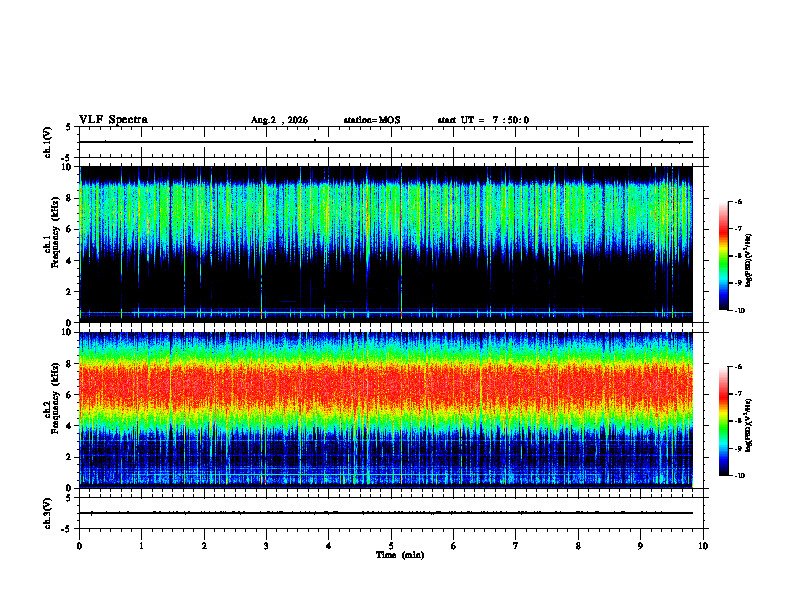This screenshot has width=792, height=612.
Task: Click time axis tick label "5"
Action: pyautogui.click(x=391, y=546)
